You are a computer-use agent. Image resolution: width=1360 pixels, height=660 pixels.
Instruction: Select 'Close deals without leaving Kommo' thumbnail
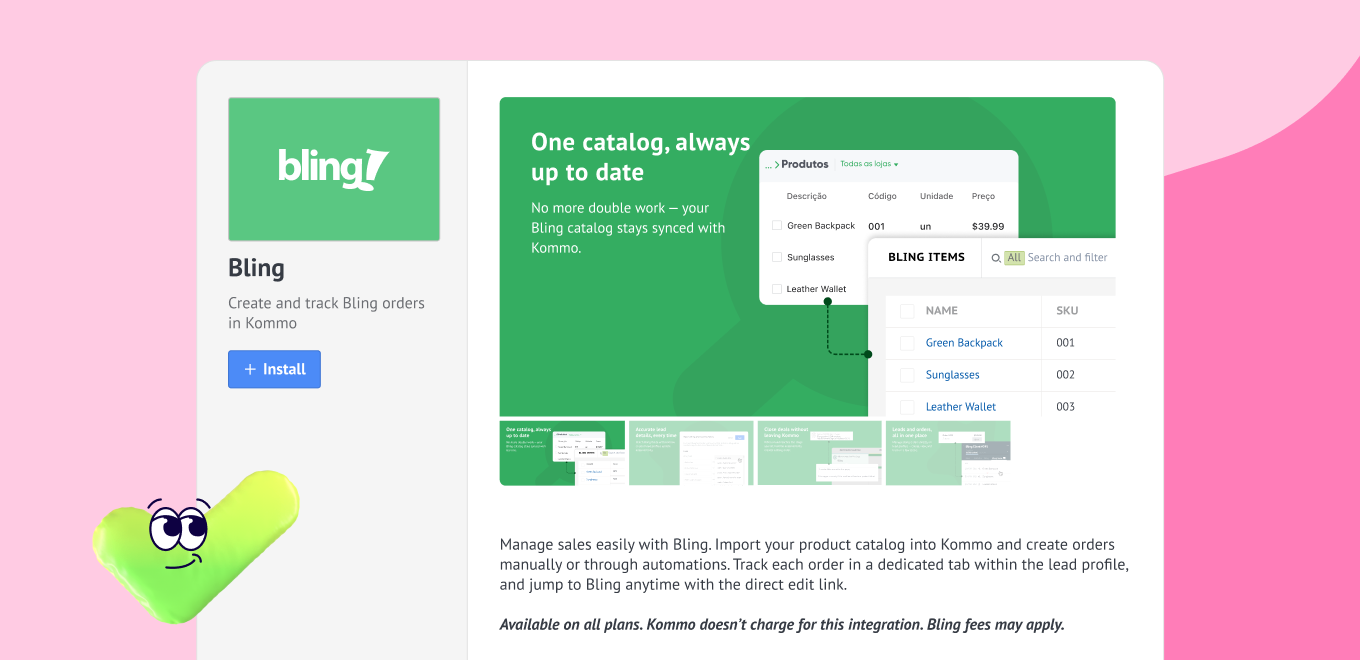click(x=819, y=453)
